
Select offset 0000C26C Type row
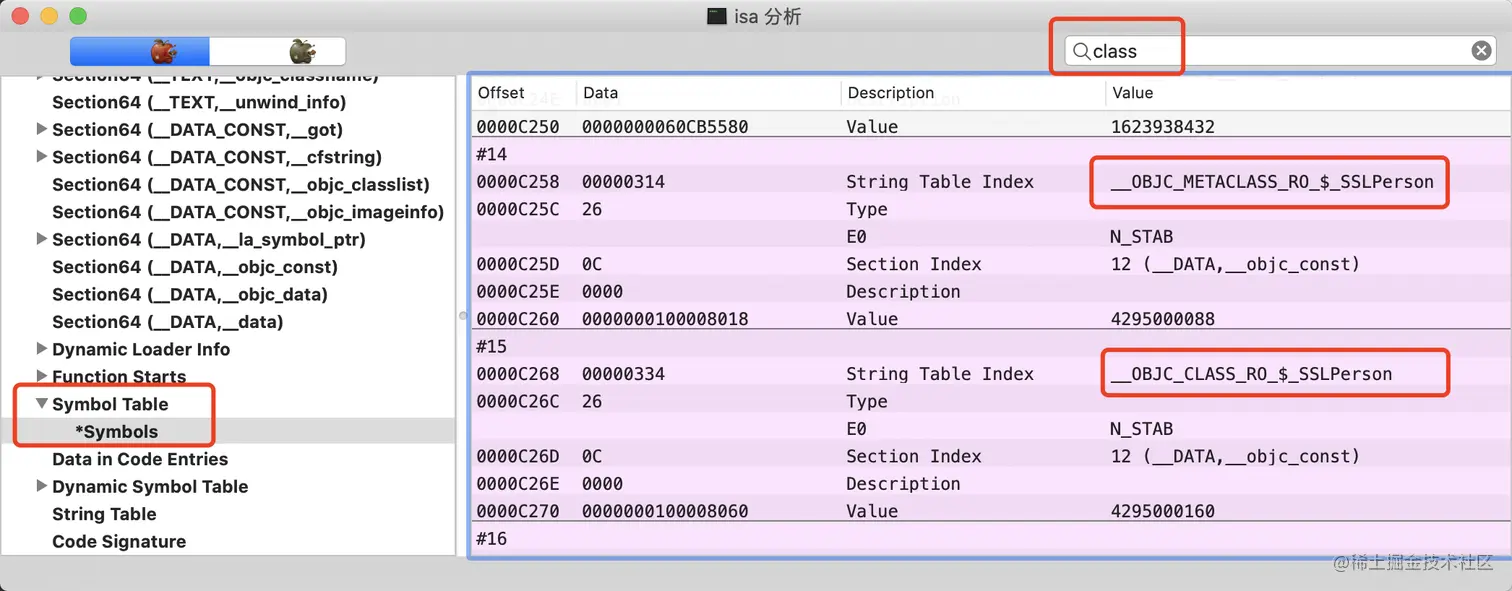(x=990, y=401)
